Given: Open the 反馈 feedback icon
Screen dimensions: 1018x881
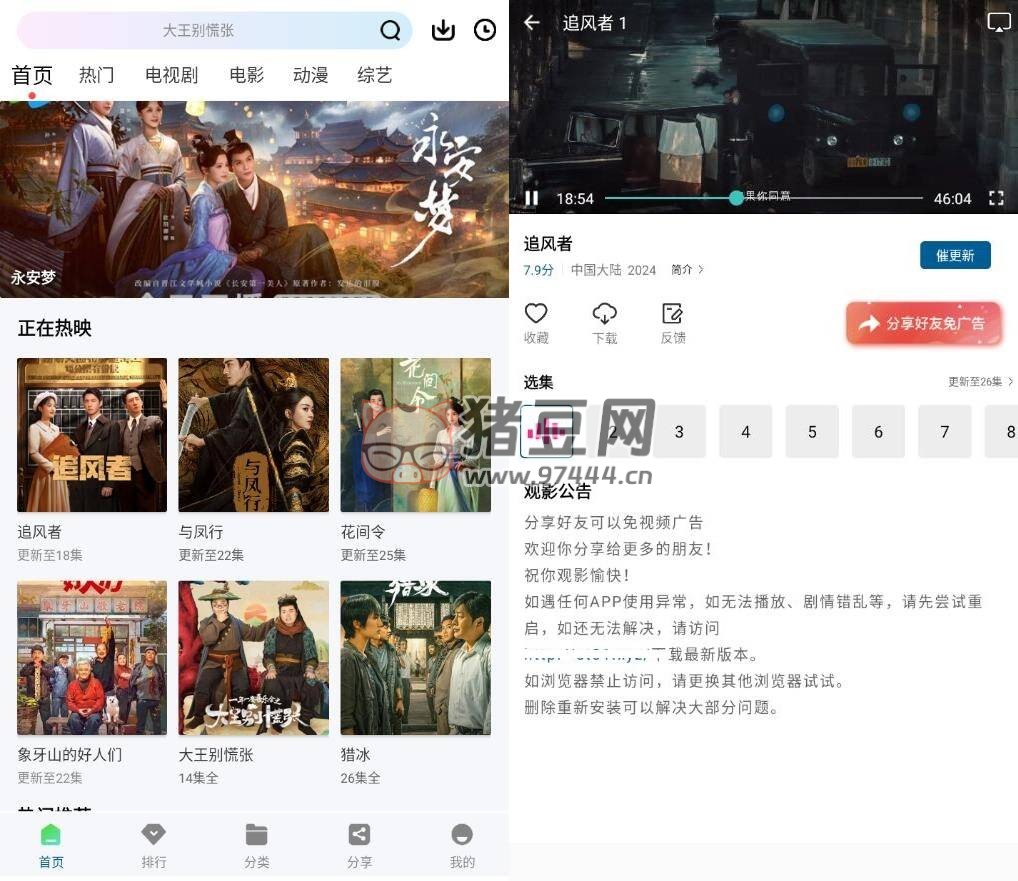Looking at the screenshot, I should (x=673, y=314).
